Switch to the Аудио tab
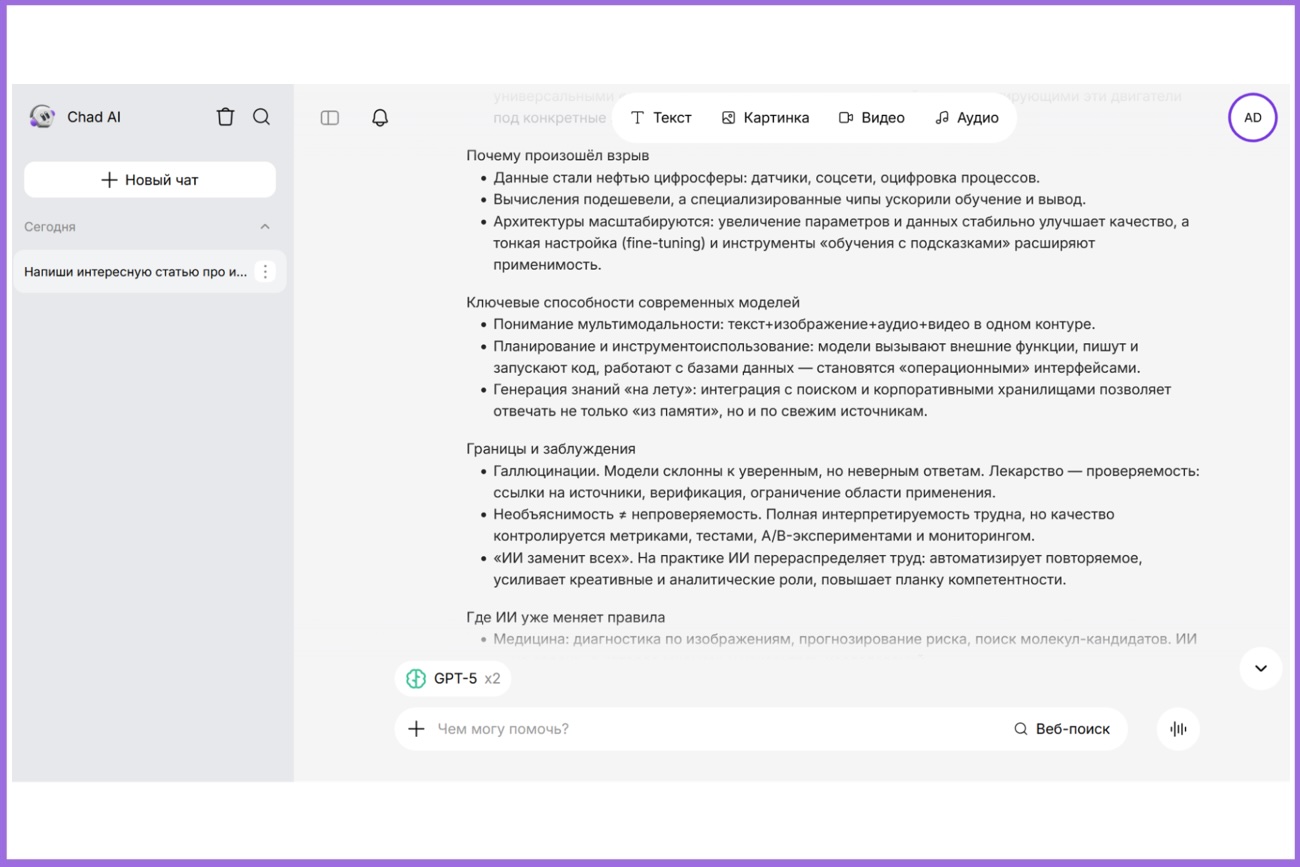The height and width of the screenshot is (867, 1300). (x=966, y=118)
